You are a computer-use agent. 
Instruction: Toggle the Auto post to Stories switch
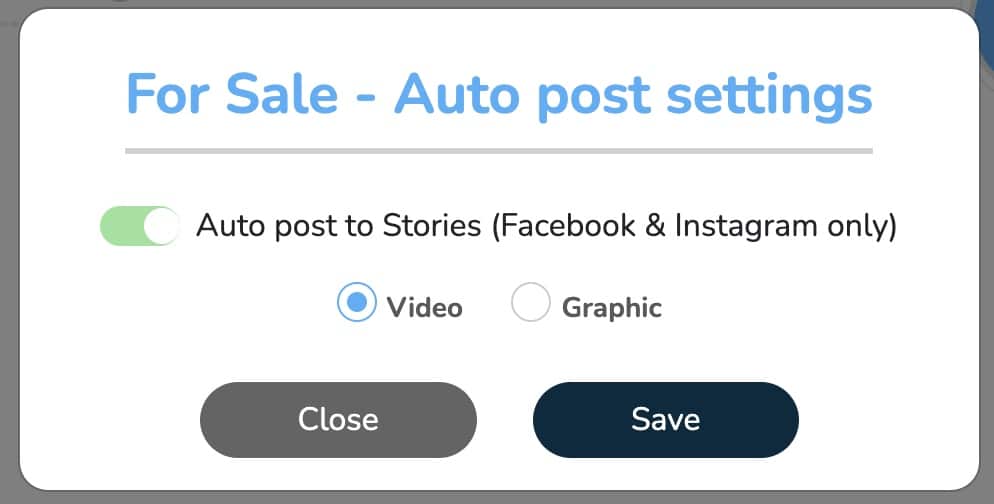(139, 226)
